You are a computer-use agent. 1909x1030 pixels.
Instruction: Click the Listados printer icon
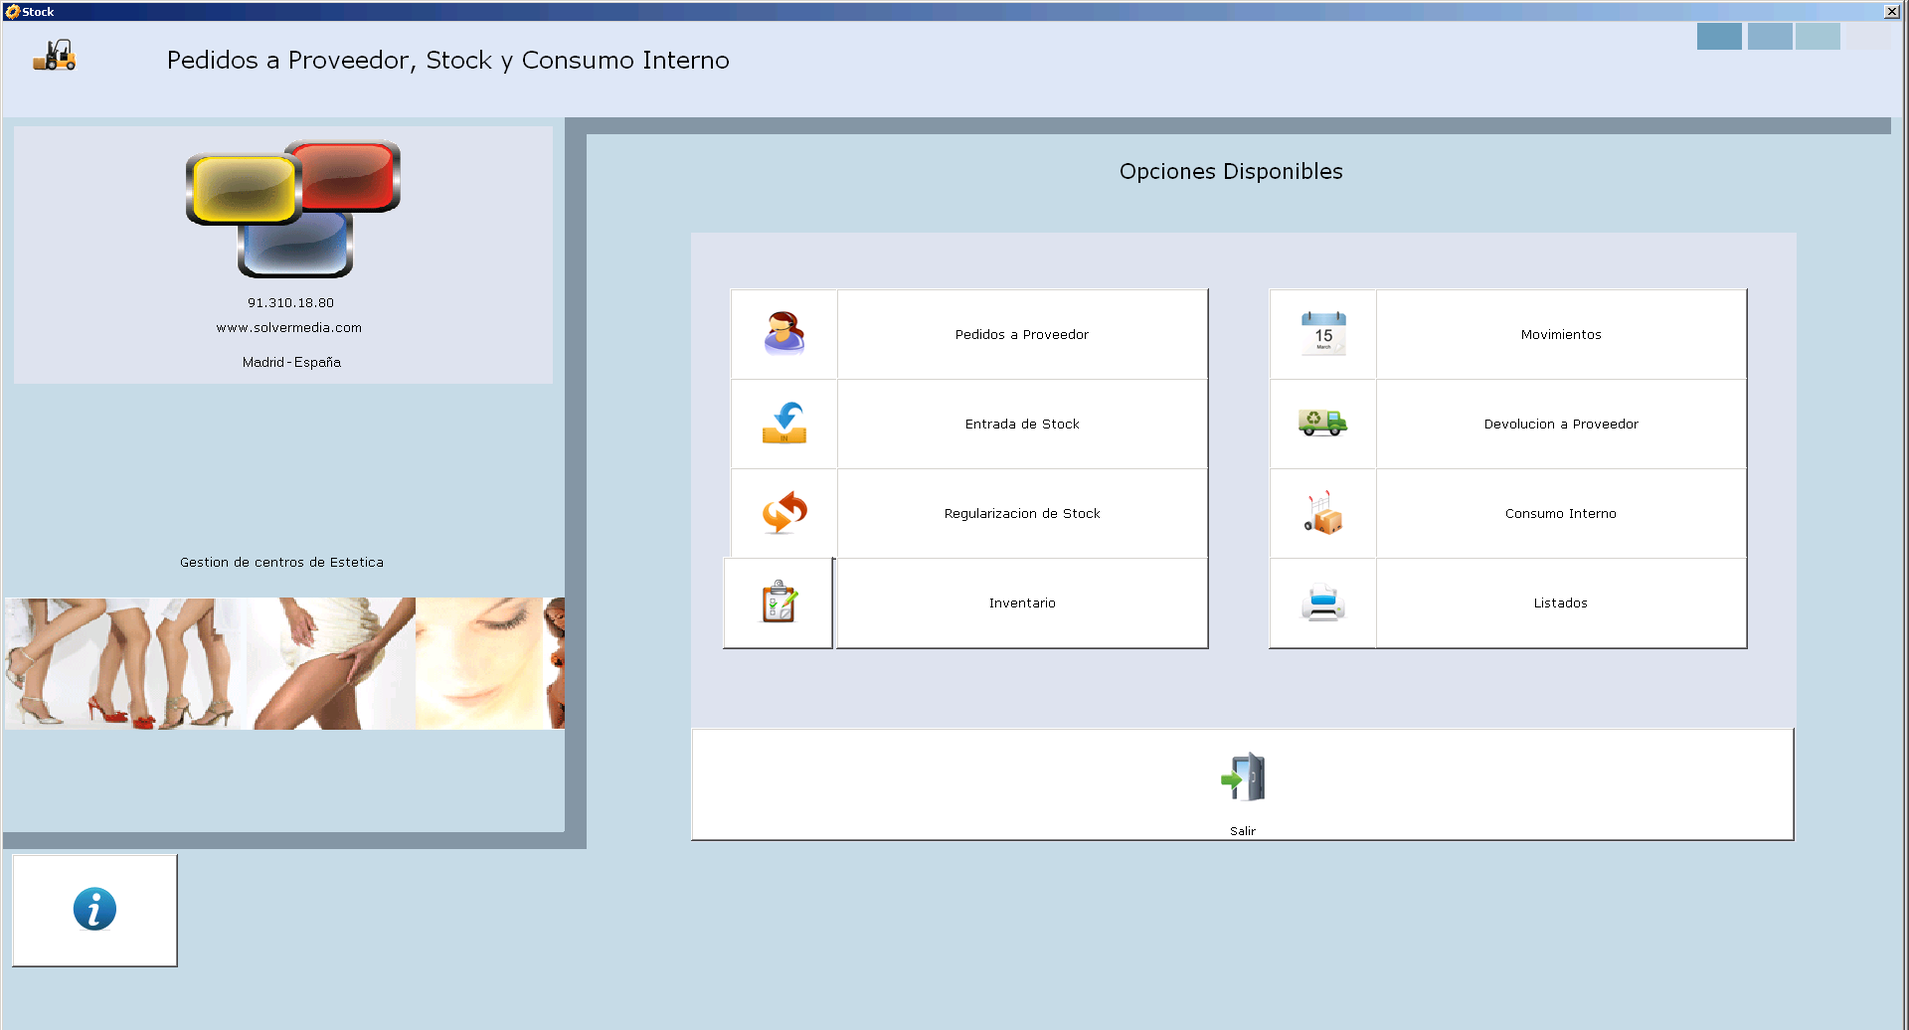[1323, 603]
